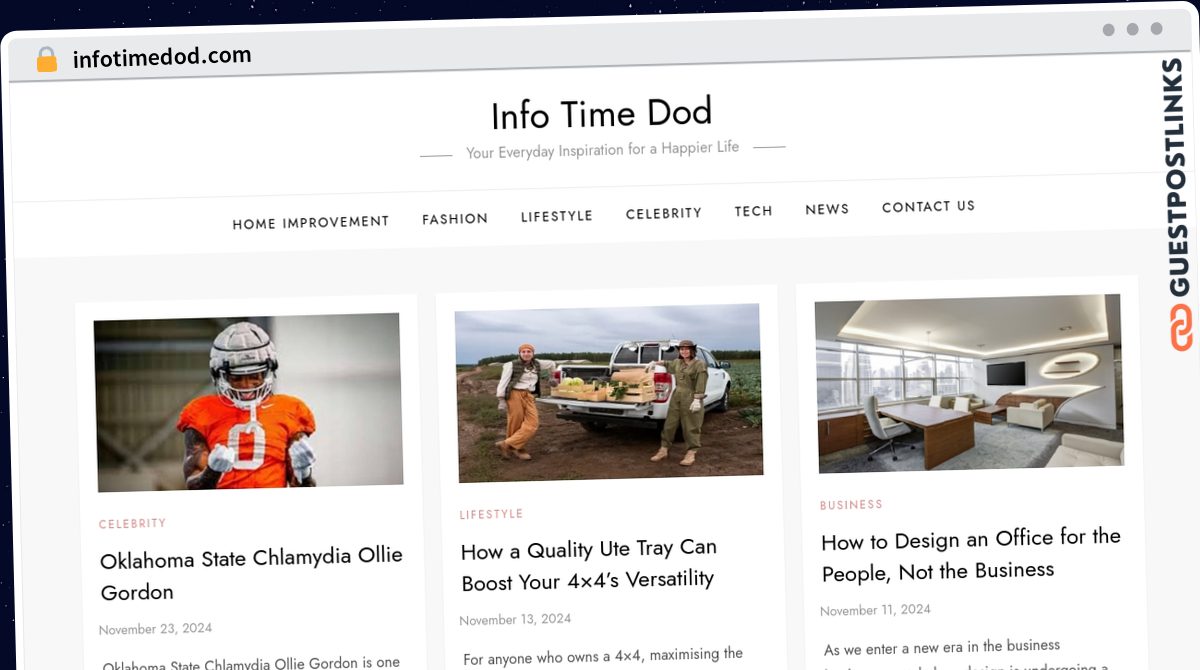
Task: Select the Lifestyle navigation menu item
Action: [557, 216]
